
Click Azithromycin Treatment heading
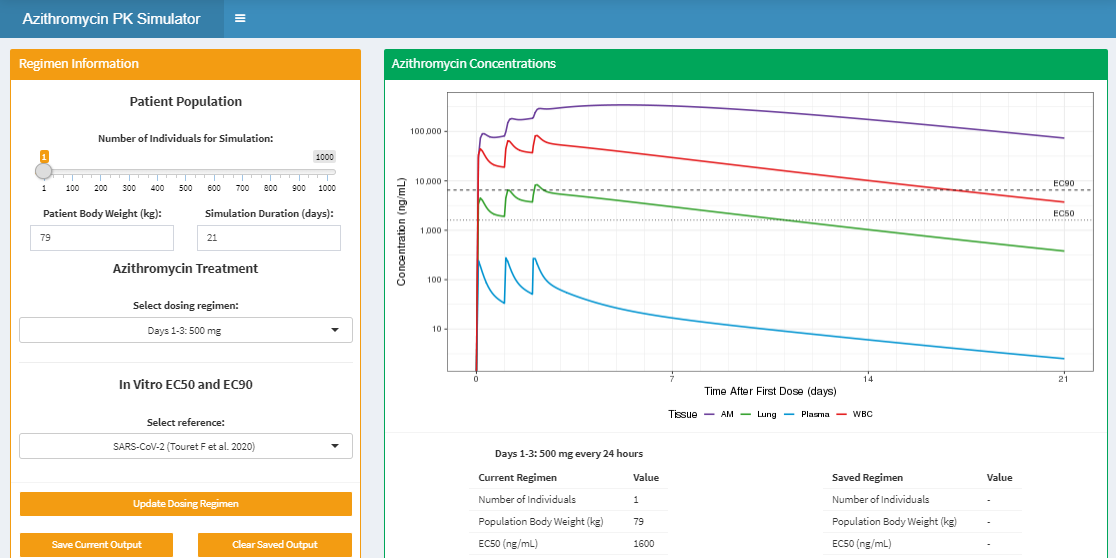tap(186, 269)
